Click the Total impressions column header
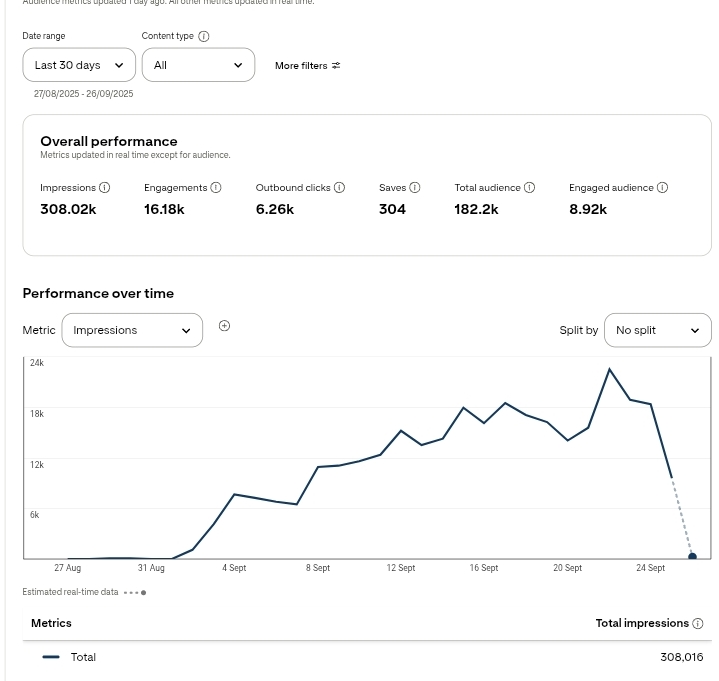Image resolution: width=719 pixels, height=681 pixels. 642,623
